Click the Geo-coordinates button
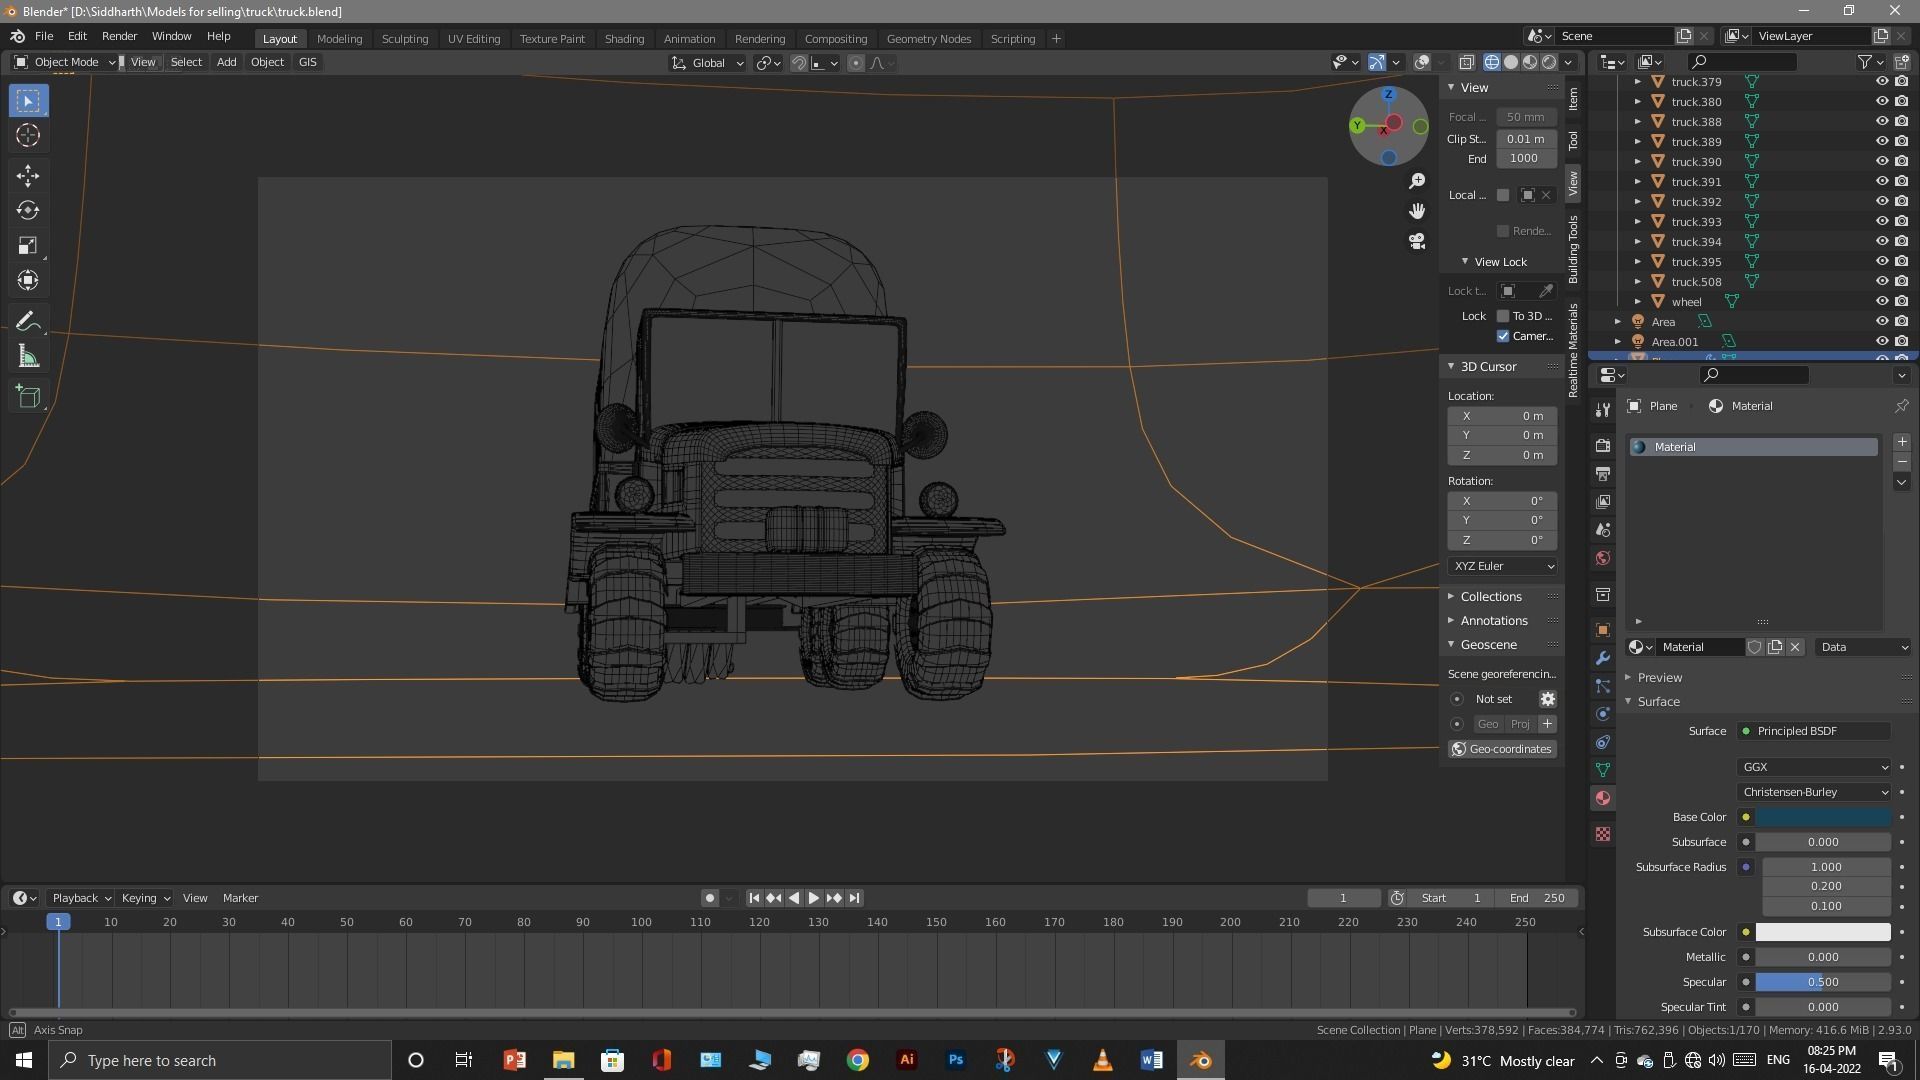The image size is (1920, 1080). point(1503,749)
